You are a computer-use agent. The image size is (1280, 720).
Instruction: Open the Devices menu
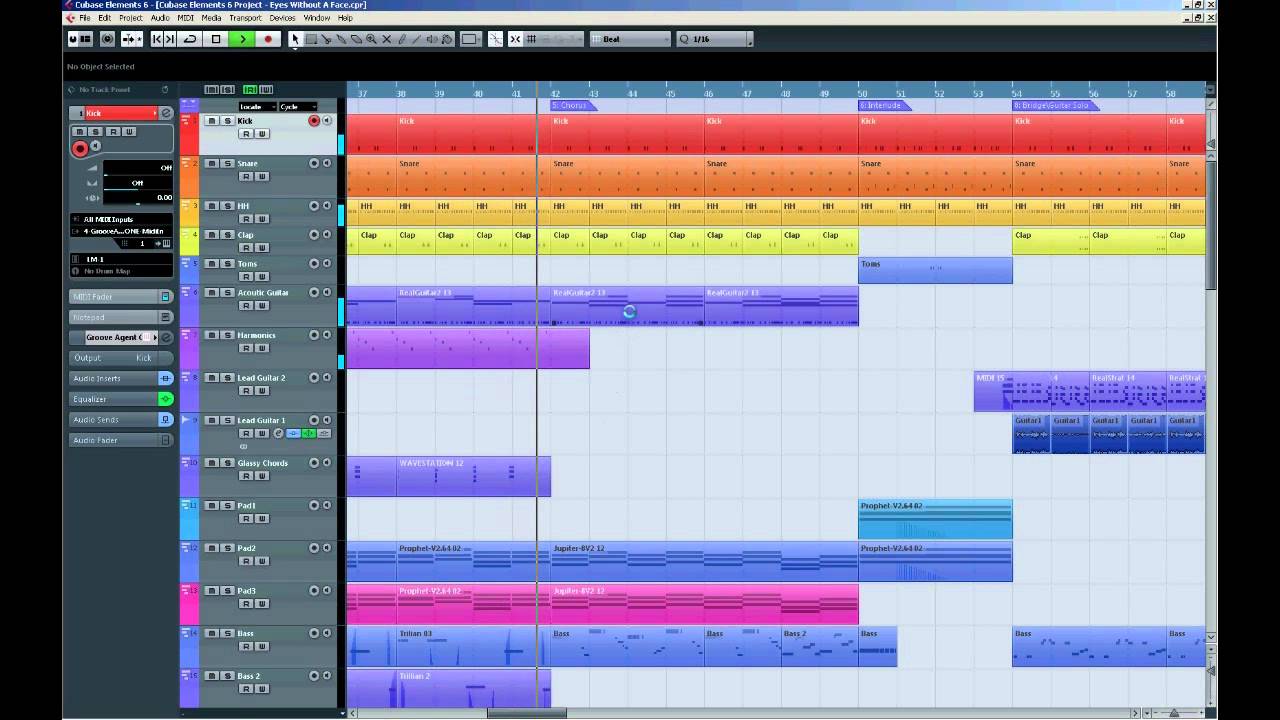(283, 18)
